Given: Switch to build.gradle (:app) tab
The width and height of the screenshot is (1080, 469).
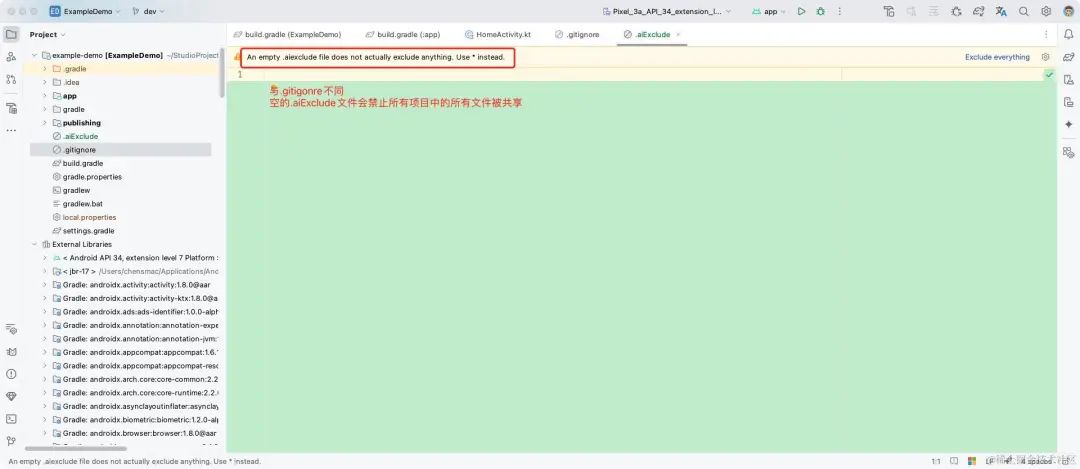Looking at the screenshot, I should [403, 34].
